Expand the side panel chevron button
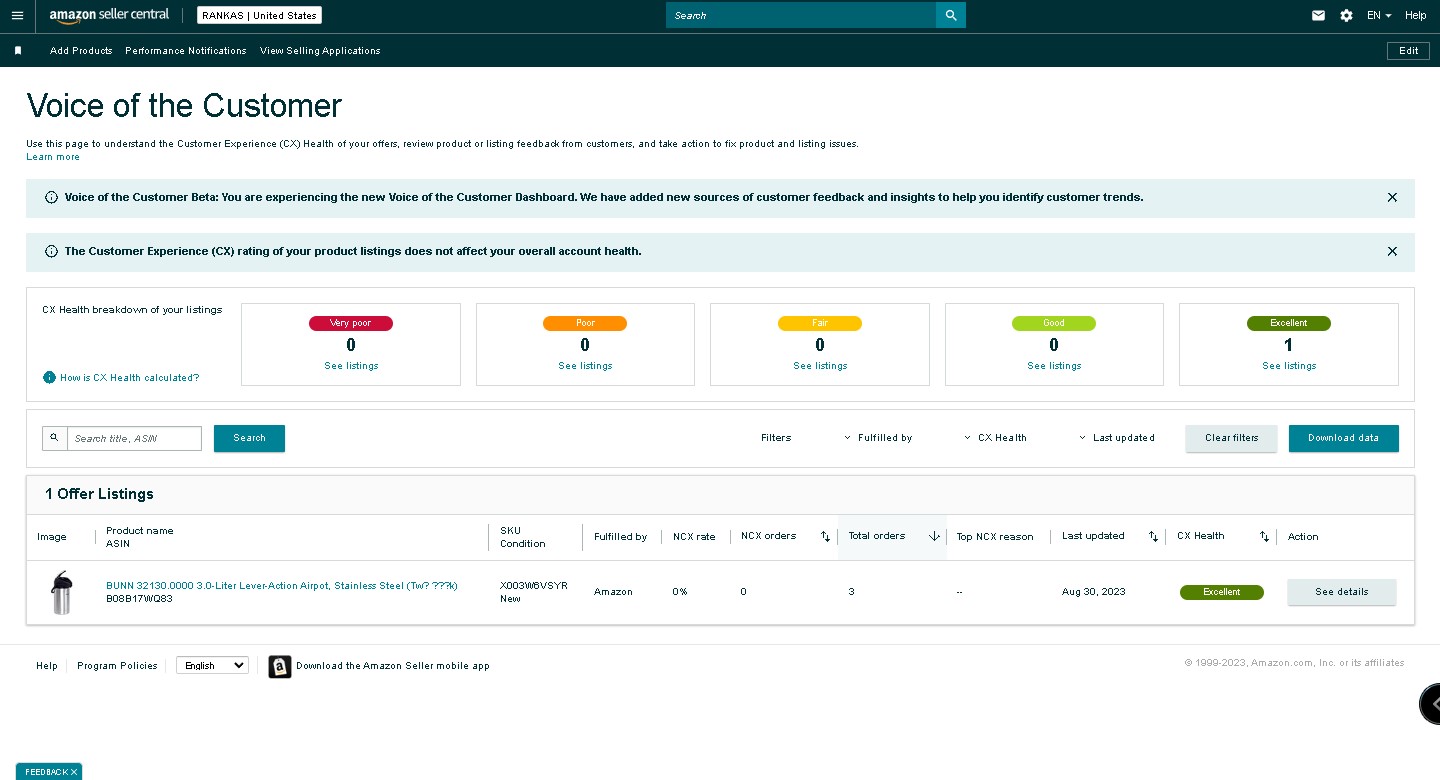Image resolution: width=1440 pixels, height=780 pixels. (1431, 704)
